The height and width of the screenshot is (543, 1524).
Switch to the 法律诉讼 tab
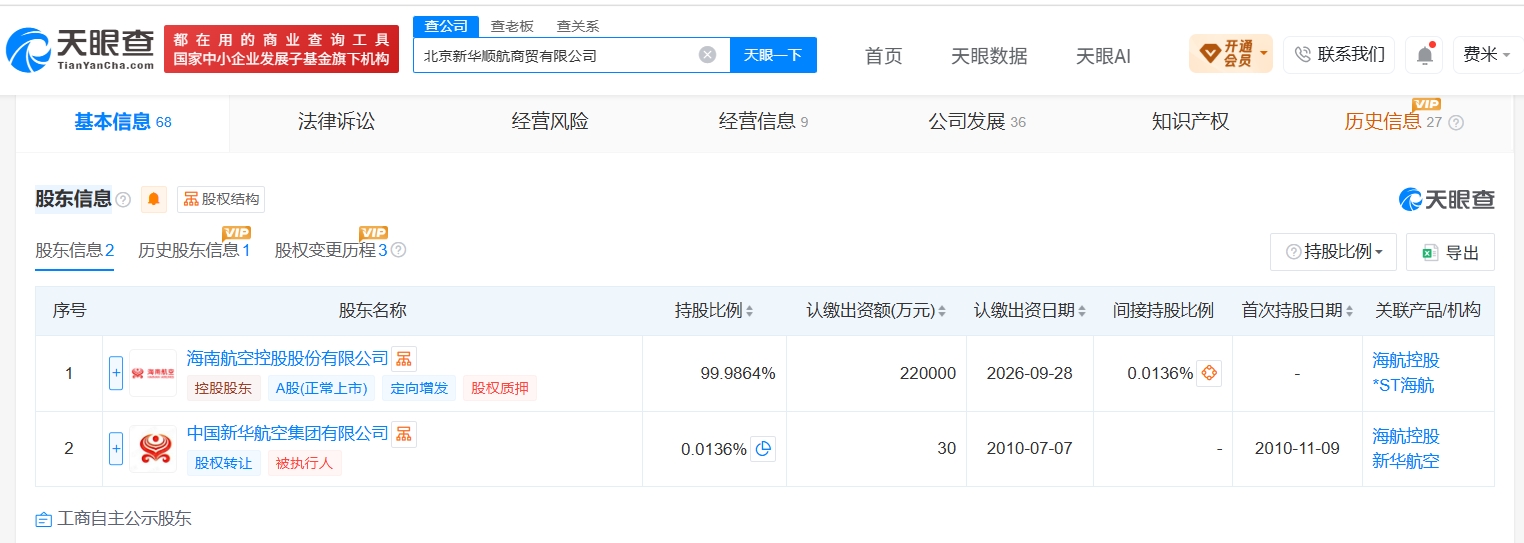click(336, 122)
